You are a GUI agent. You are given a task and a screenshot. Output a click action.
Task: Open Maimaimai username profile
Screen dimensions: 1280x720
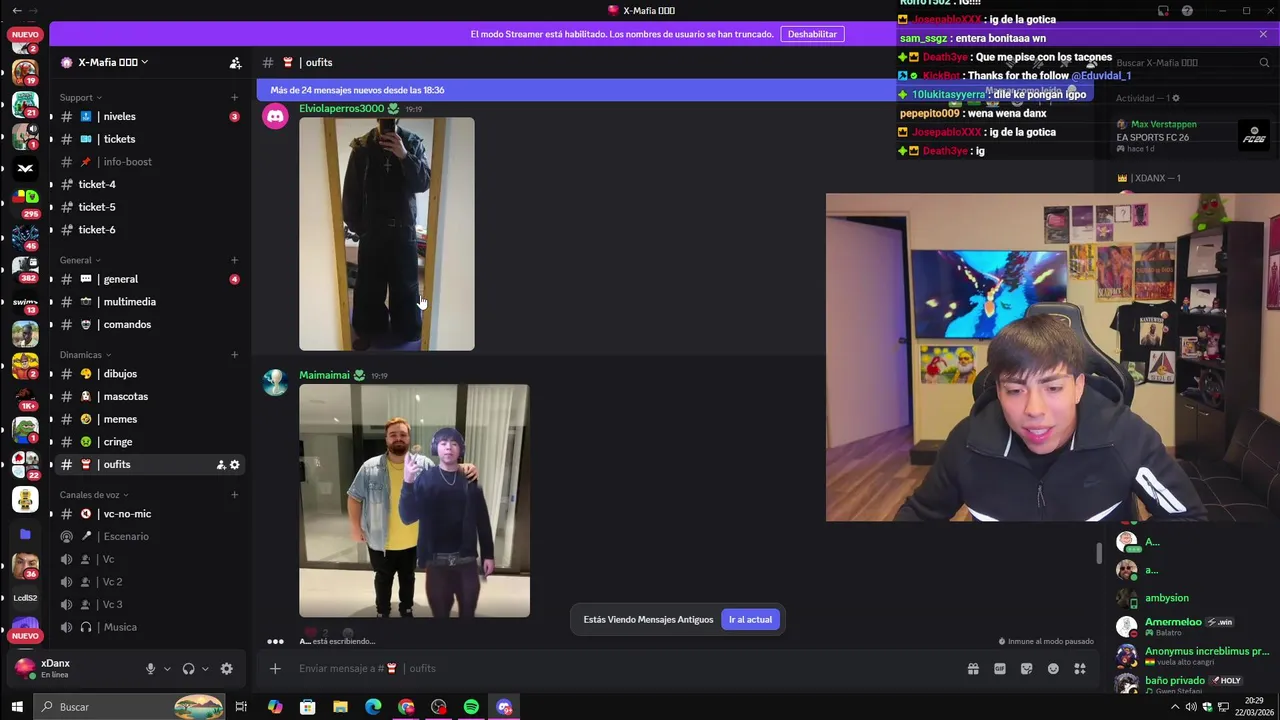[x=324, y=376]
